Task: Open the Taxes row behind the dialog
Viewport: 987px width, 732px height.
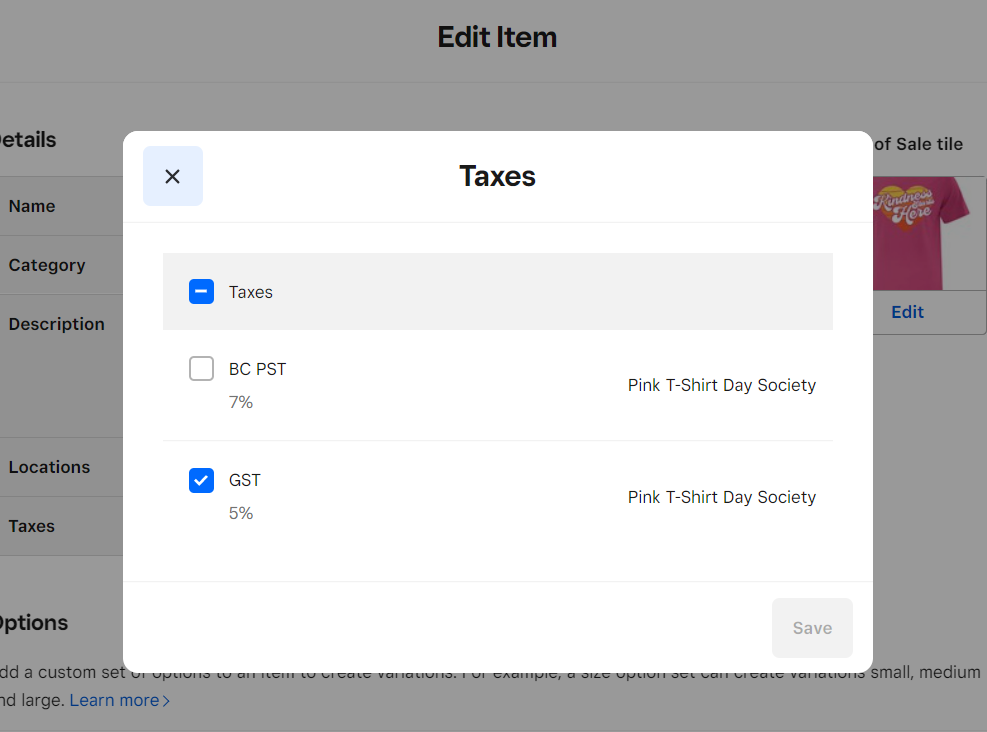Action: point(60,526)
